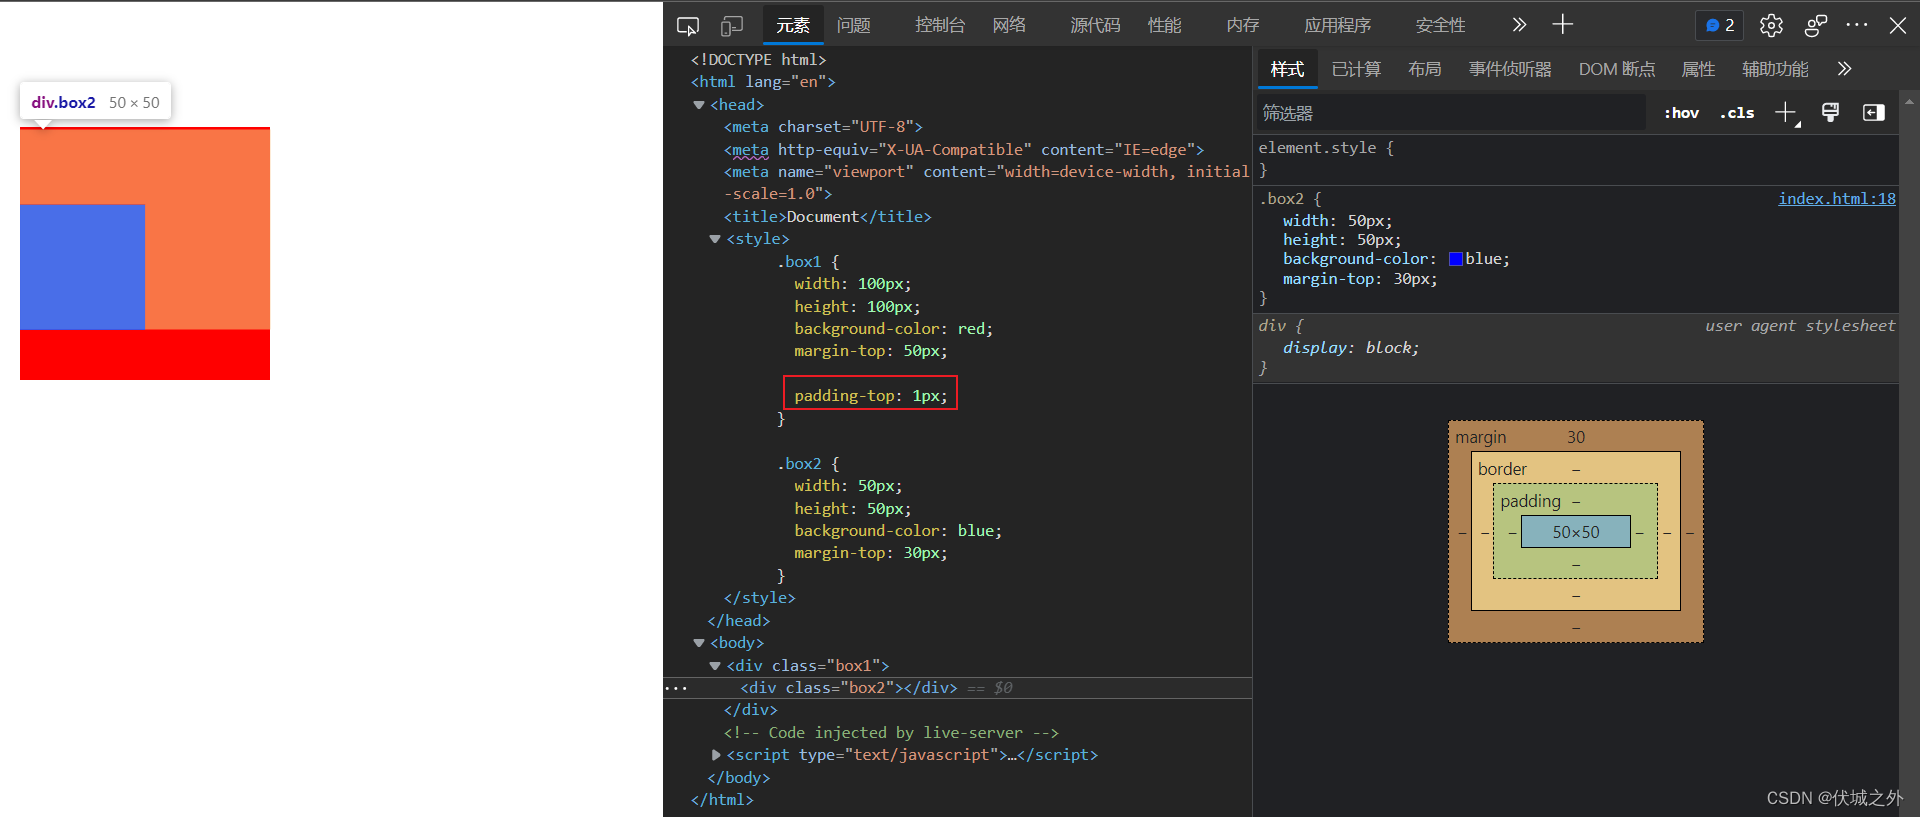Collapse the head element node
Image resolution: width=1920 pixels, height=817 pixels.
(699, 105)
